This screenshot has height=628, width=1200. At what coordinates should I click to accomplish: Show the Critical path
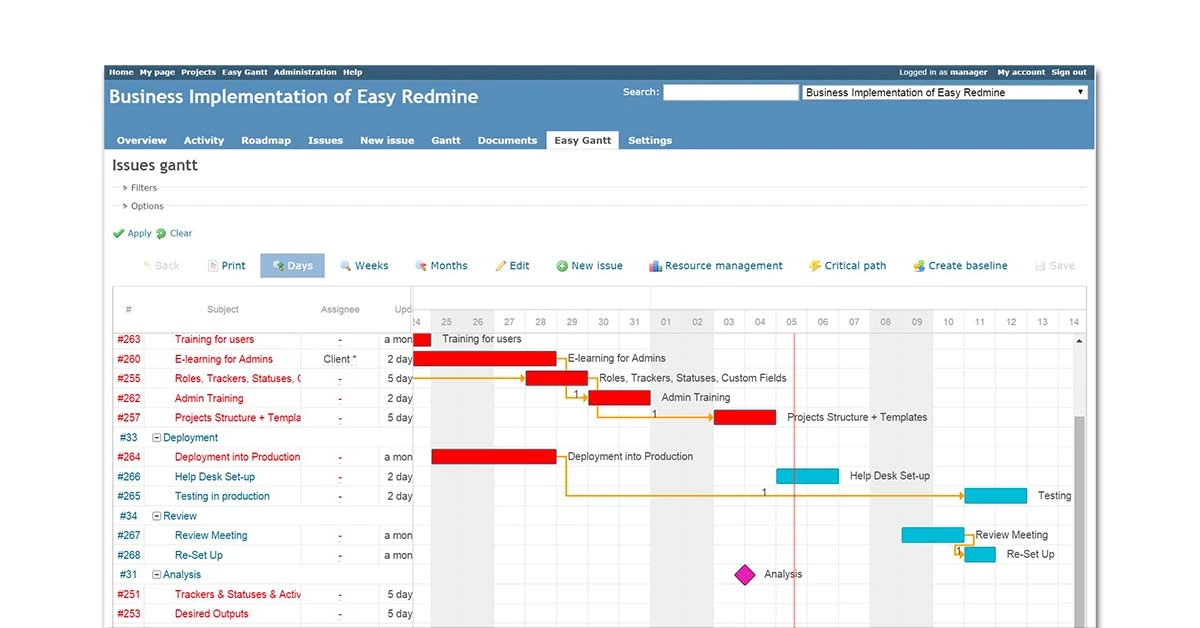coord(848,265)
